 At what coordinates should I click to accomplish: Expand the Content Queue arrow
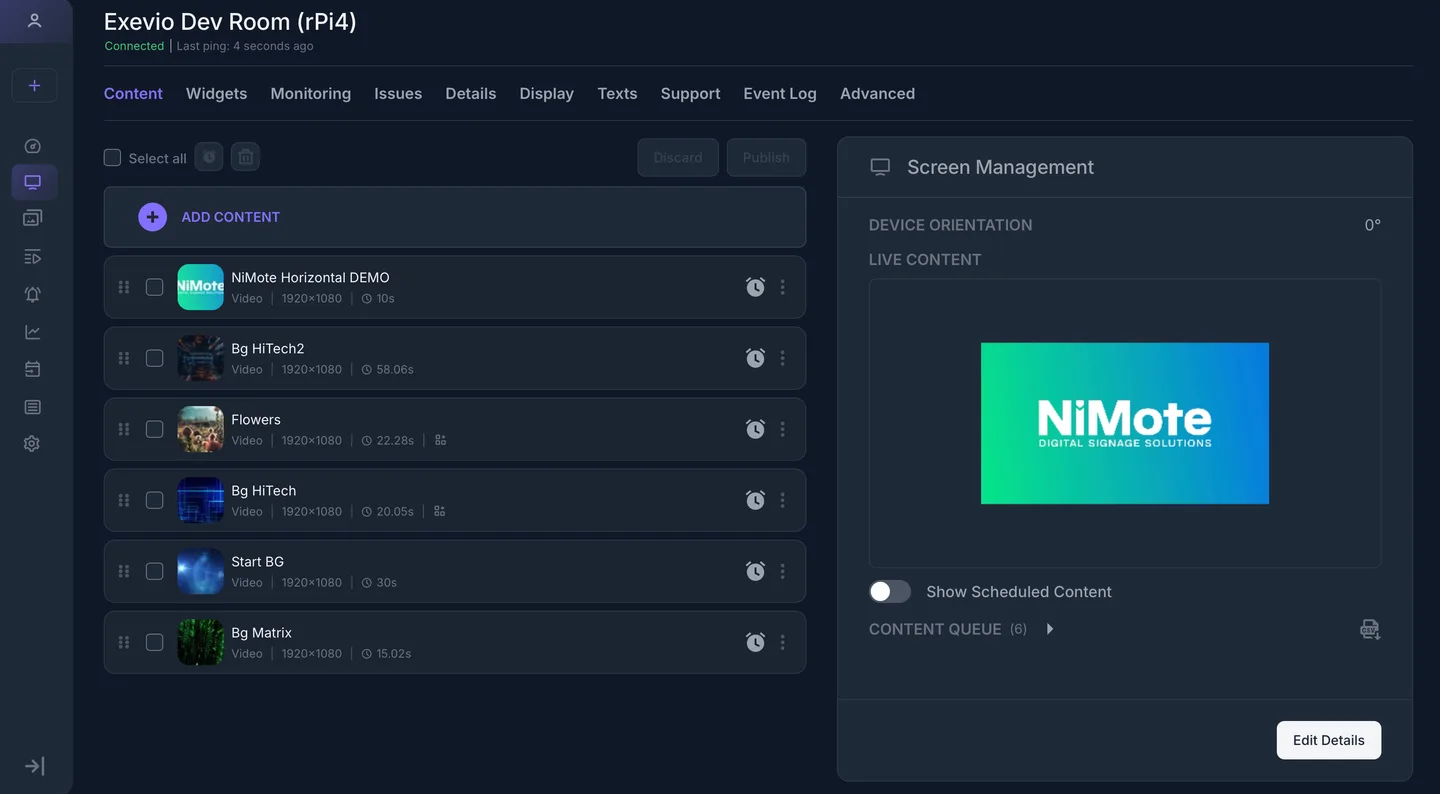1050,629
